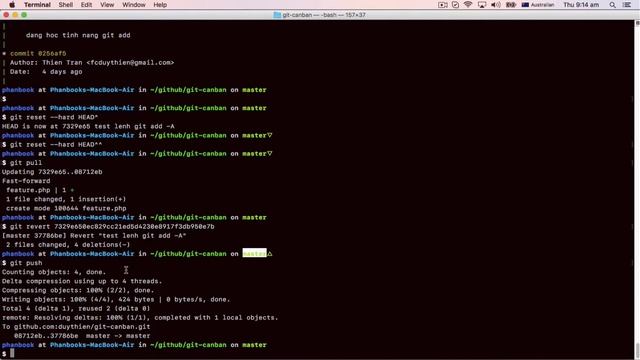Image resolution: width=640 pixels, height=360 pixels.
Task: Click the 'git reset --hard HEAD^^' command
Action: coord(56,144)
